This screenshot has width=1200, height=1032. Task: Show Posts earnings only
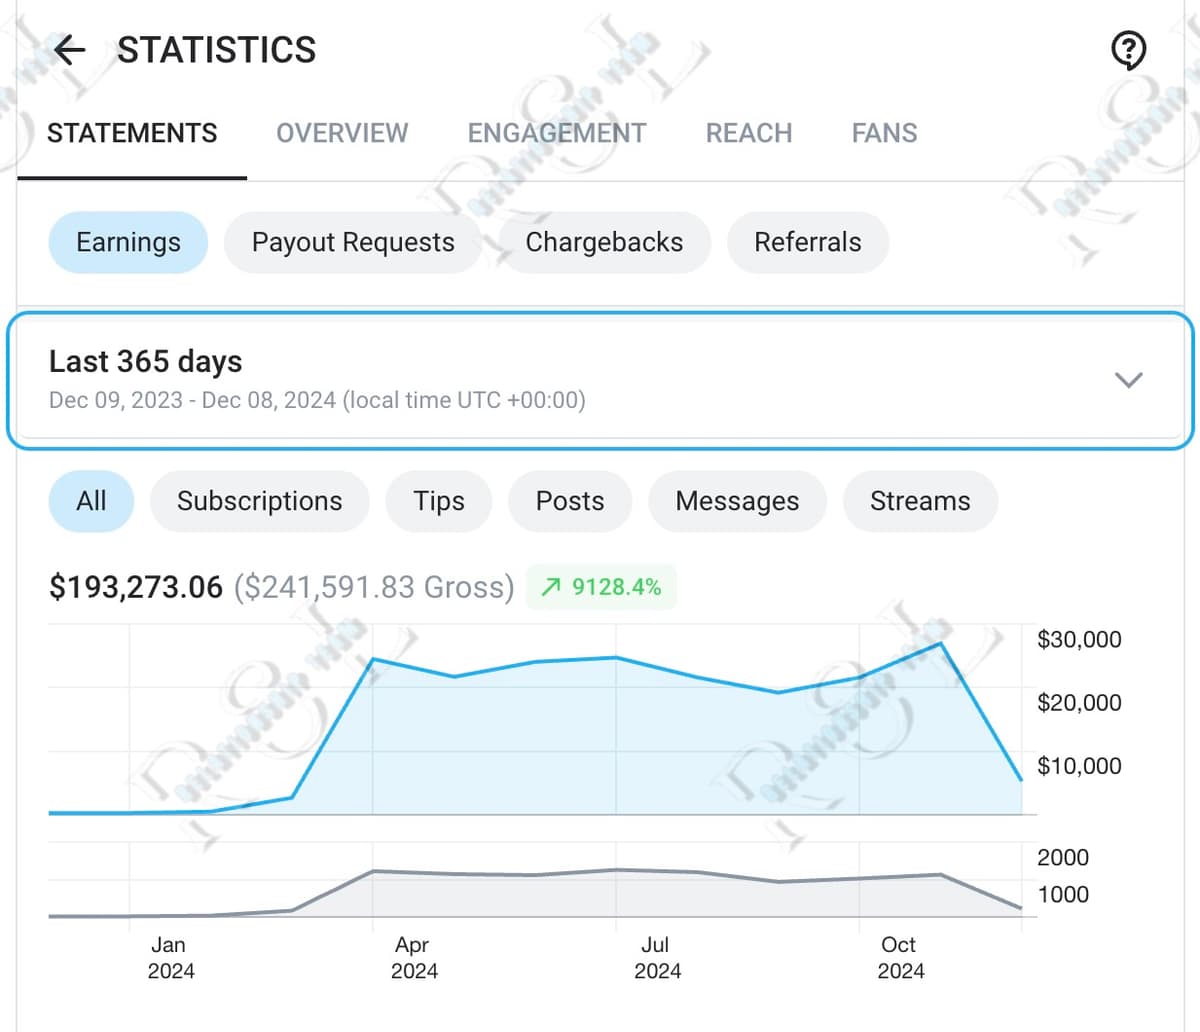(x=570, y=501)
